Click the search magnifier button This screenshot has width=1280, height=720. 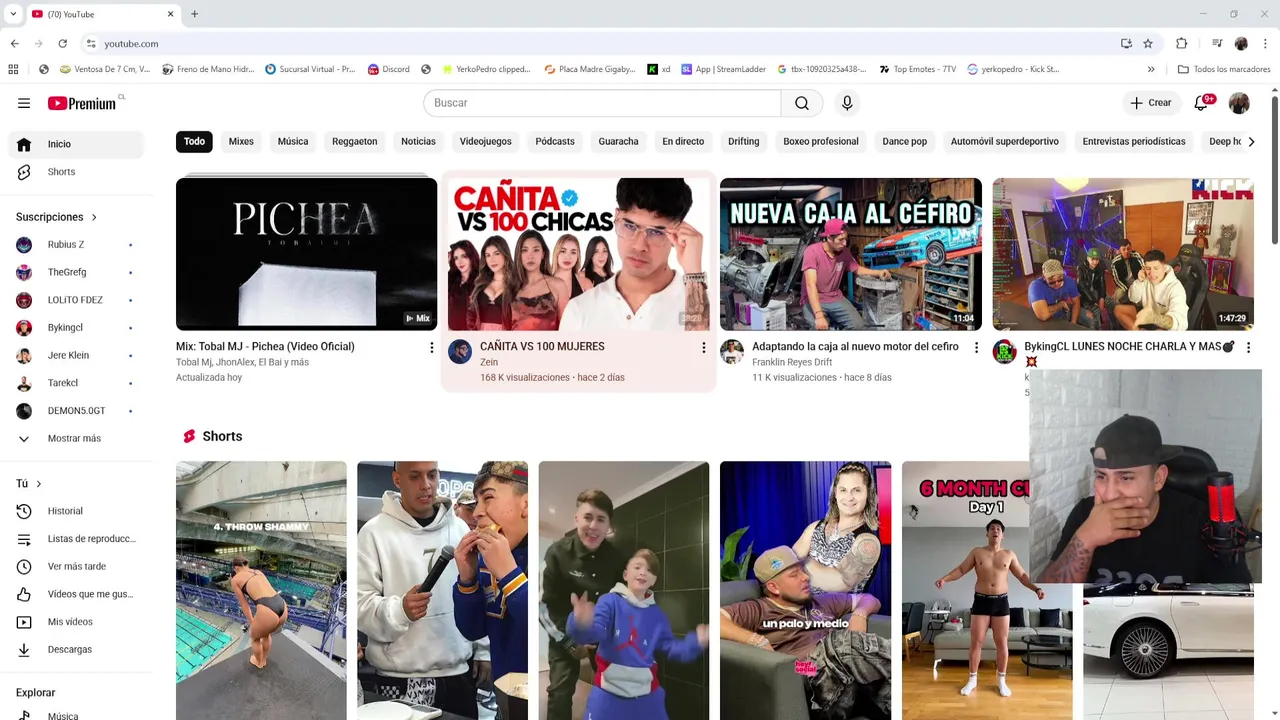tap(802, 103)
